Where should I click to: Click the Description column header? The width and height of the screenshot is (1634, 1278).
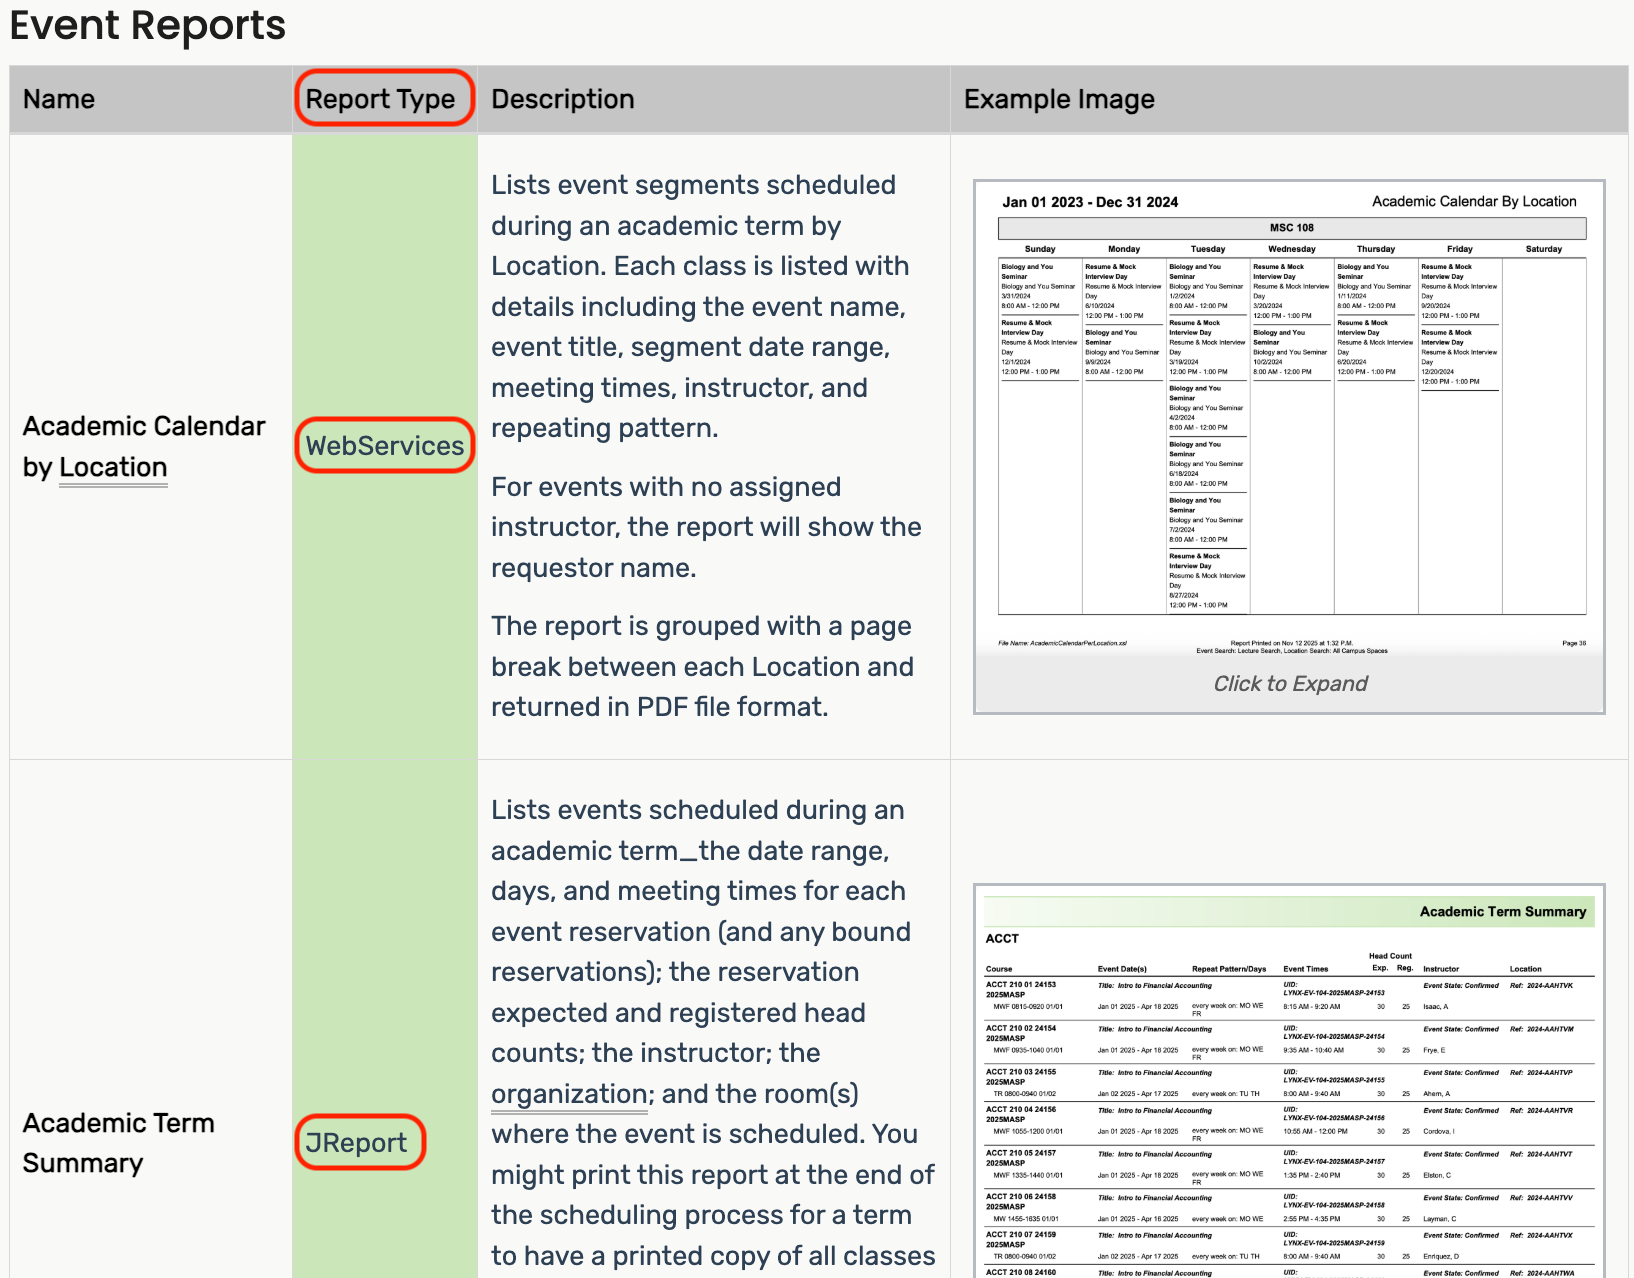562,99
